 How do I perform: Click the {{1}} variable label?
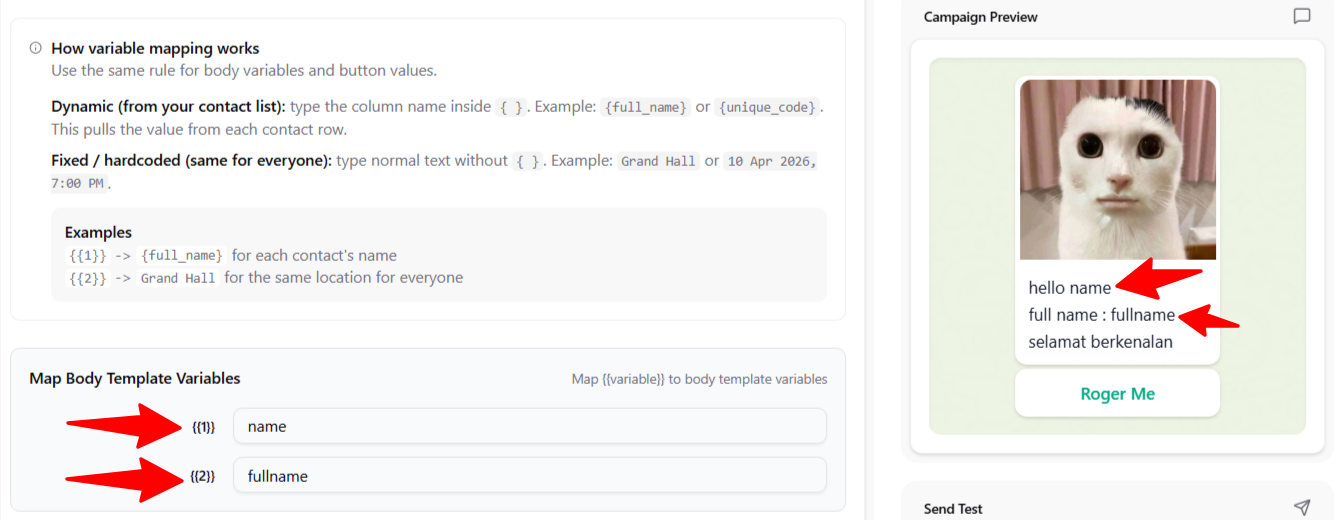pos(203,427)
